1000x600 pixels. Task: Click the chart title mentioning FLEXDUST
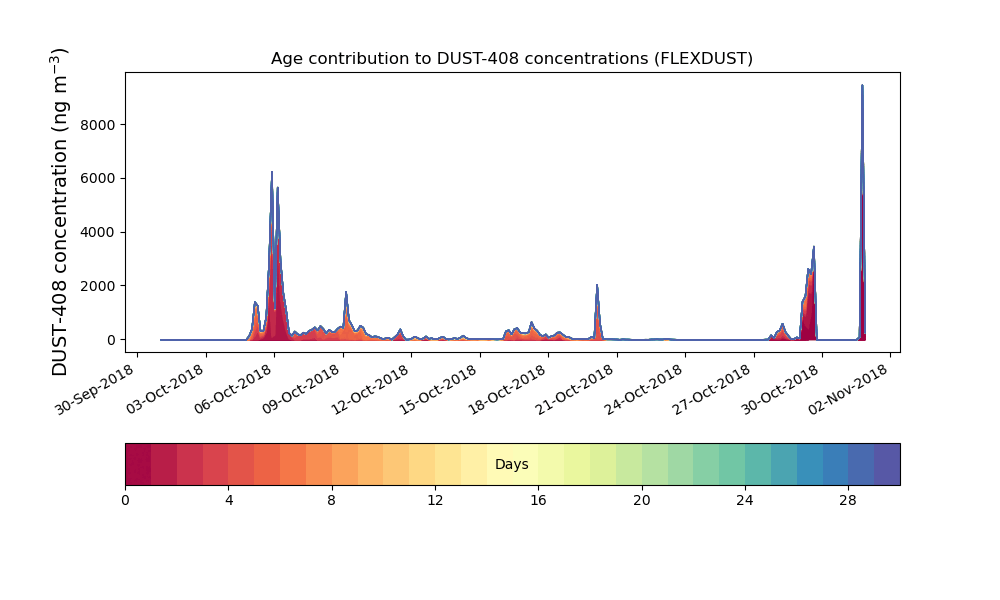511,59
